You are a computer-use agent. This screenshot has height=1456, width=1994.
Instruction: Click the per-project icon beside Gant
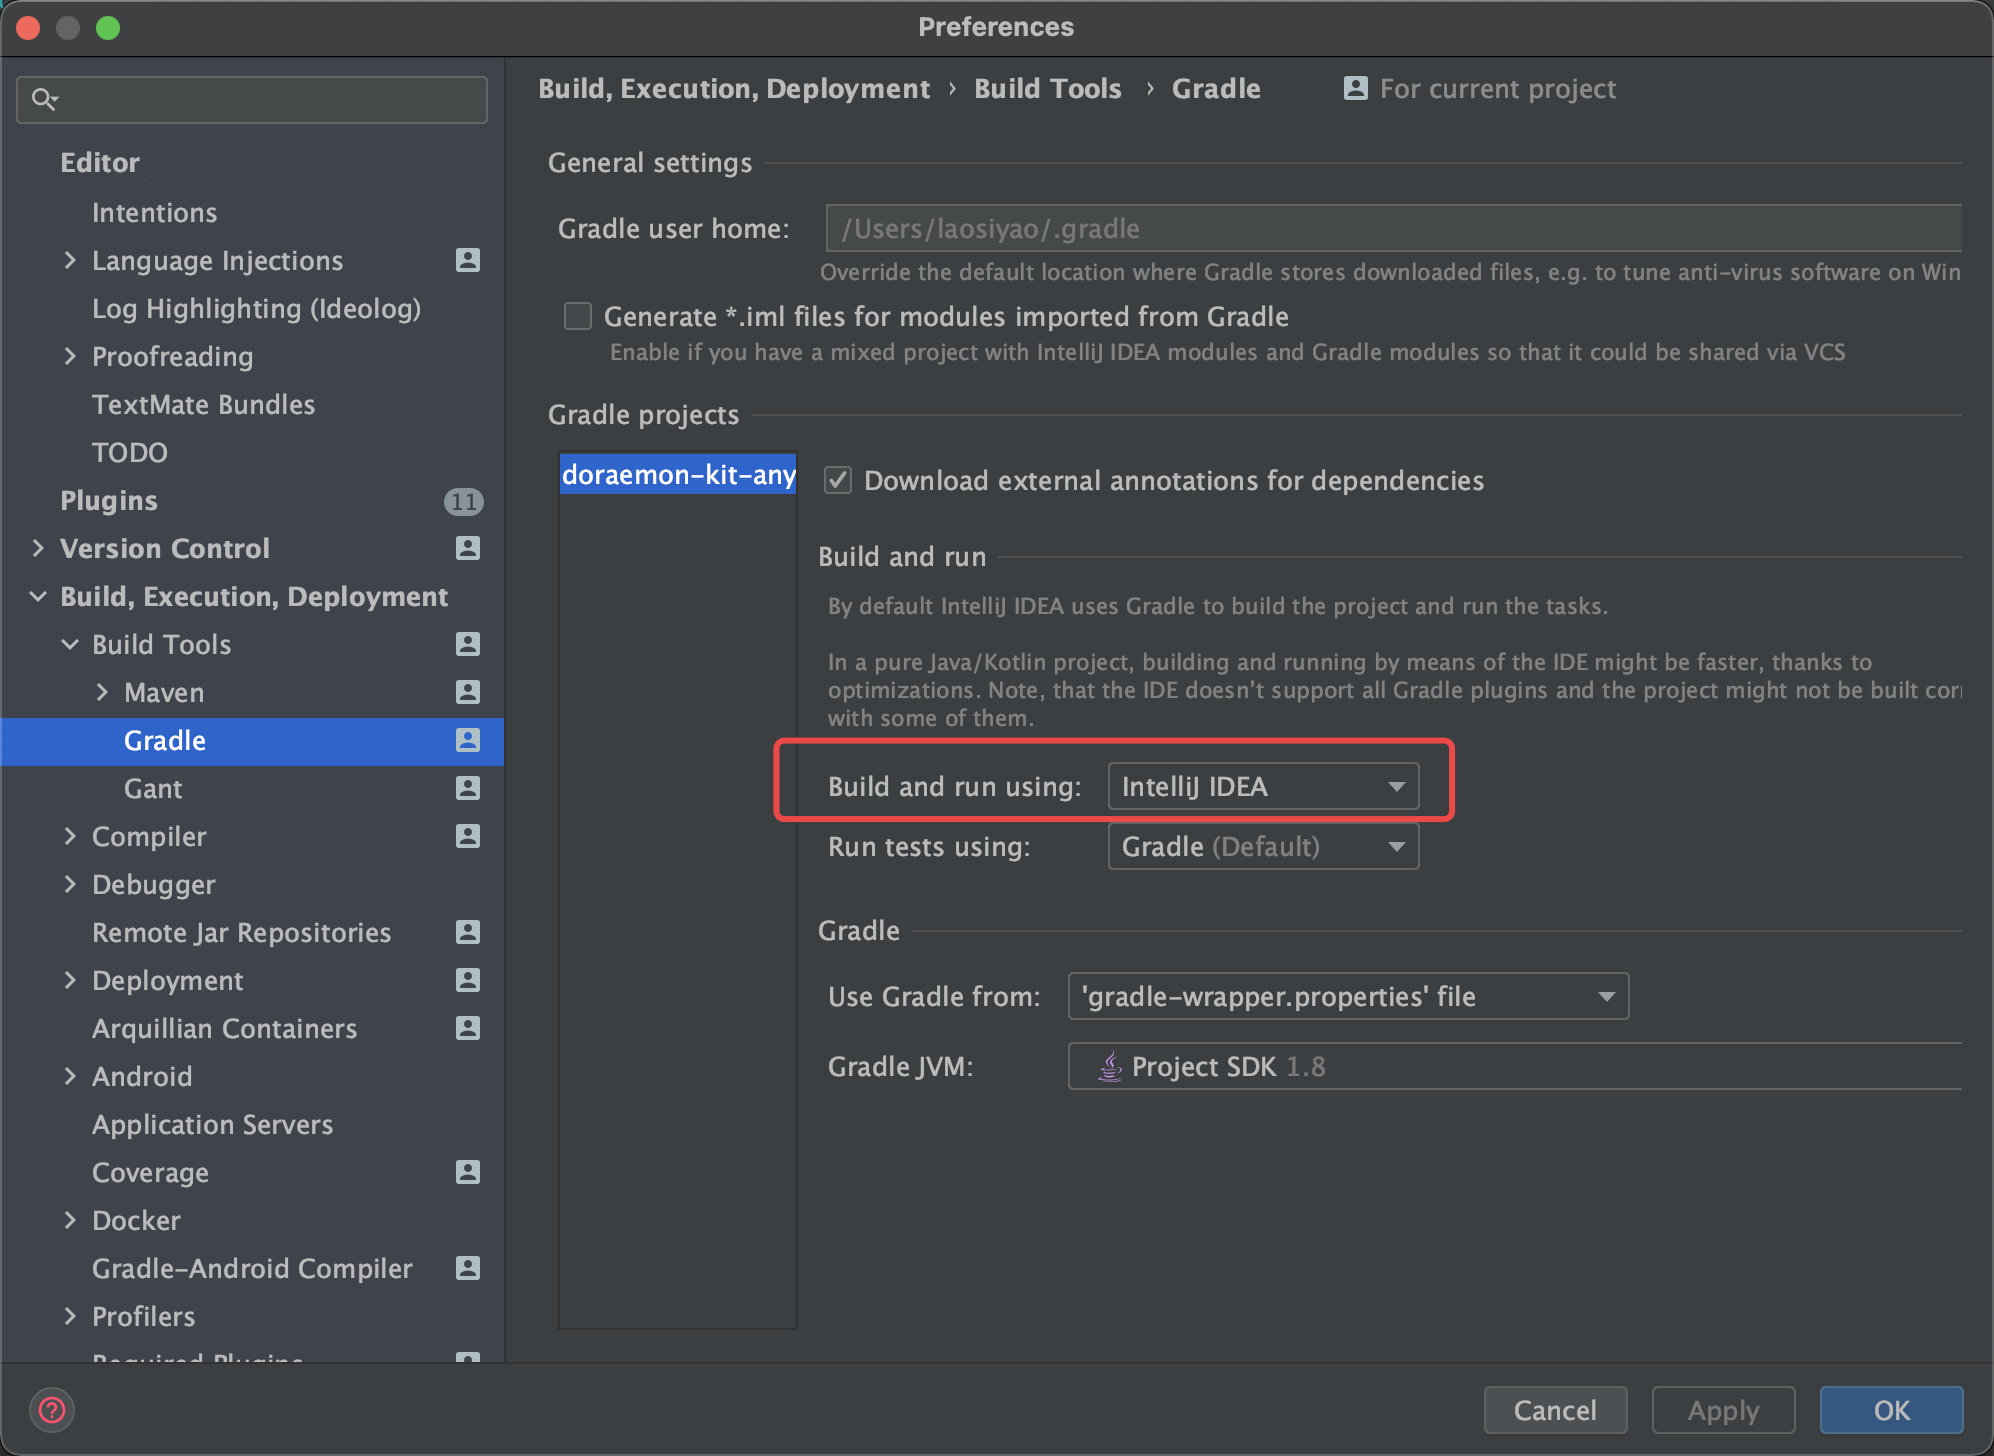click(468, 788)
